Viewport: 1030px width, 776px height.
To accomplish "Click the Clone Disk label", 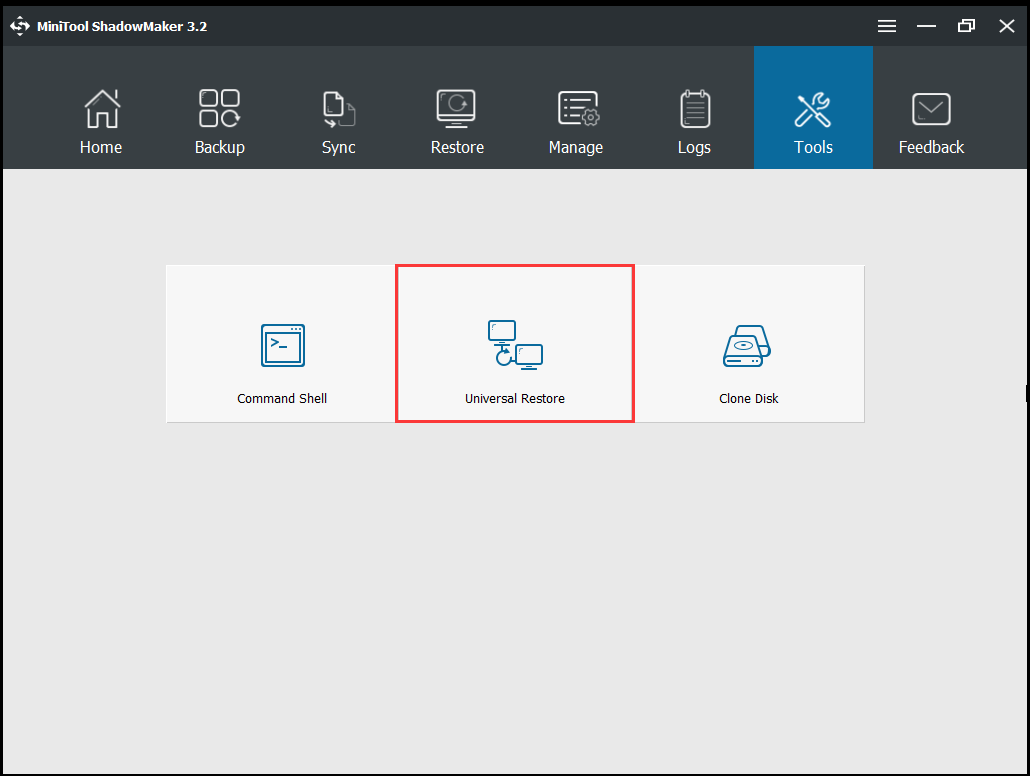I will click(x=748, y=398).
